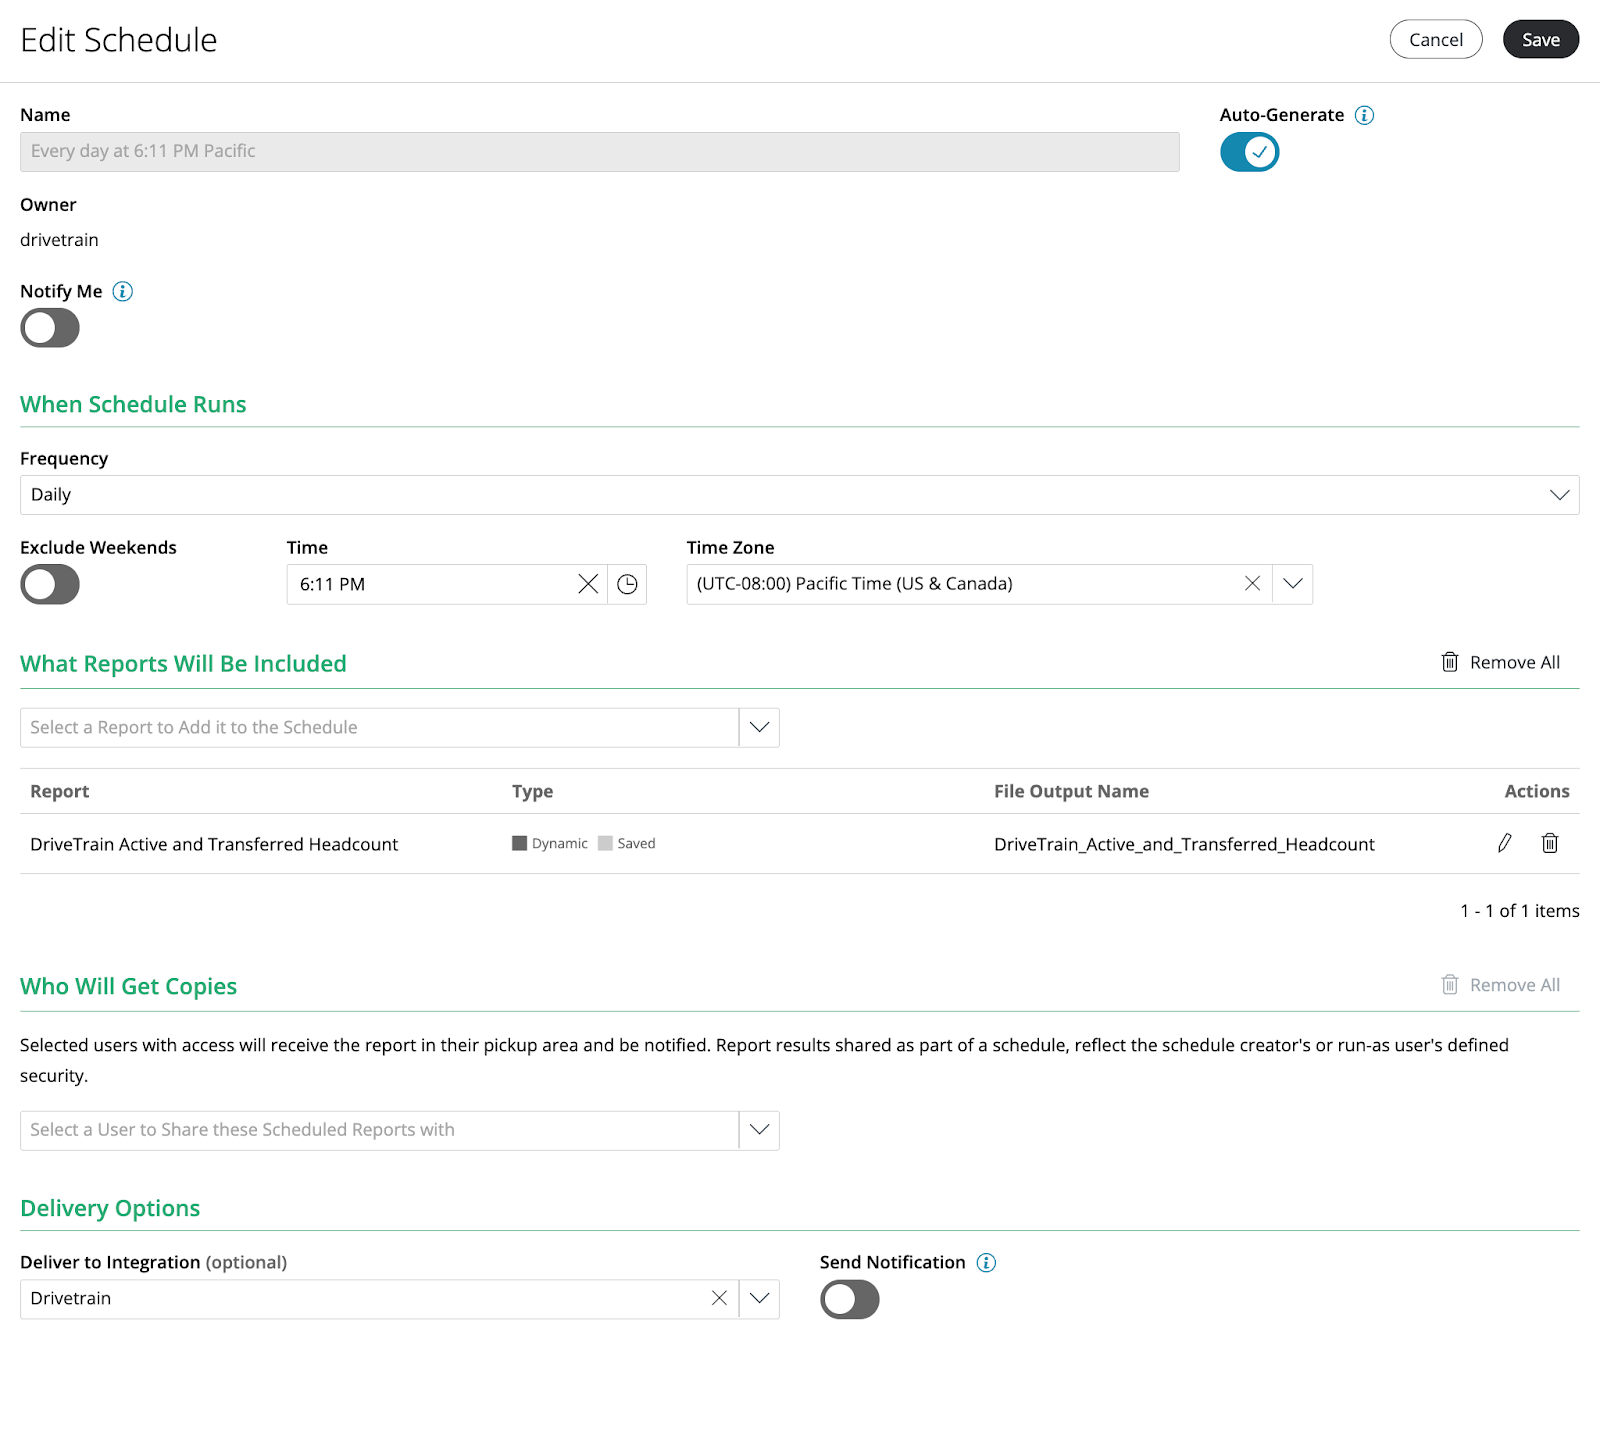
Task: Click Remove All for included reports
Action: click(x=1500, y=662)
